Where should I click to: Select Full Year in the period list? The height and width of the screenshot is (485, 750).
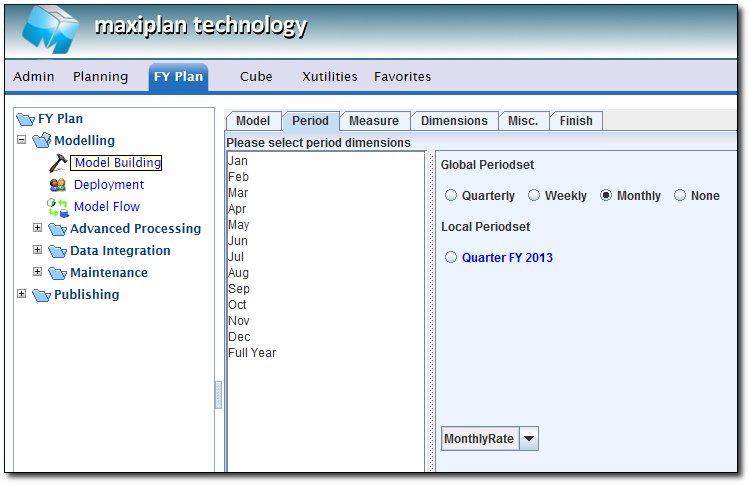(252, 353)
